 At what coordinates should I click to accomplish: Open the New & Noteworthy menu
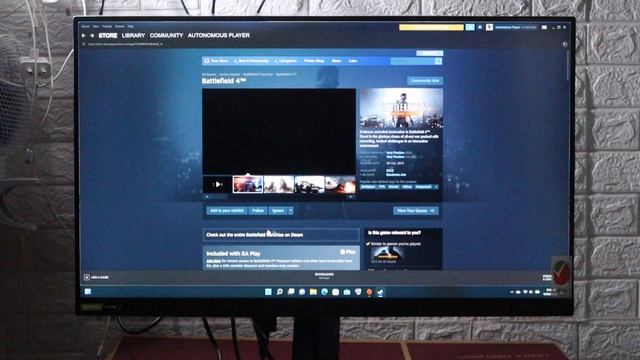[x=252, y=61]
